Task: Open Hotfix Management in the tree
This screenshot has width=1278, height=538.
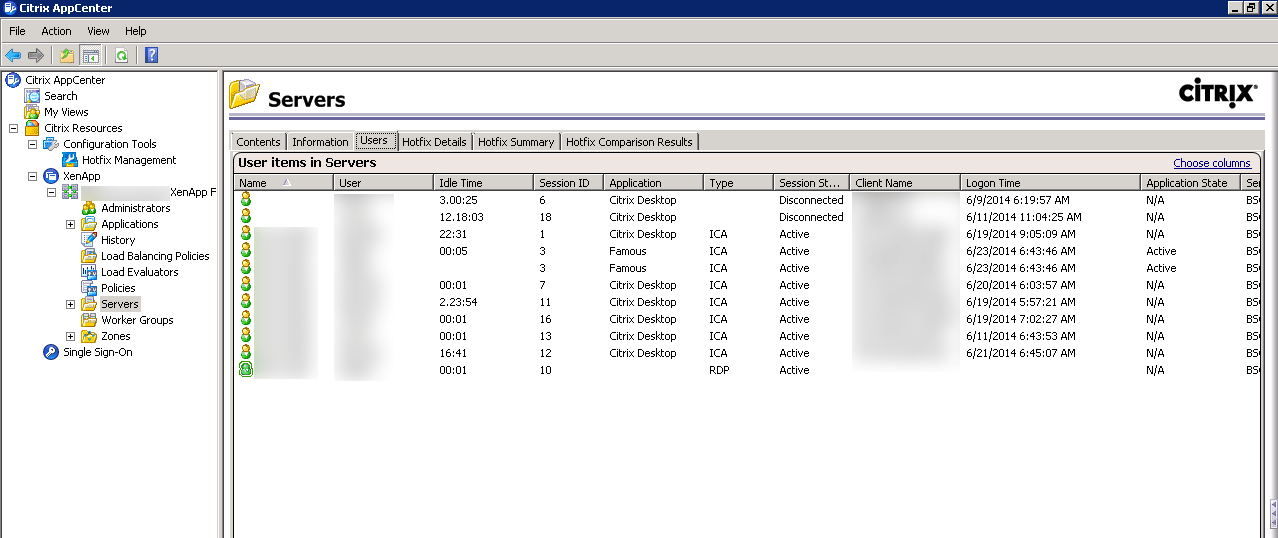Action: point(129,160)
